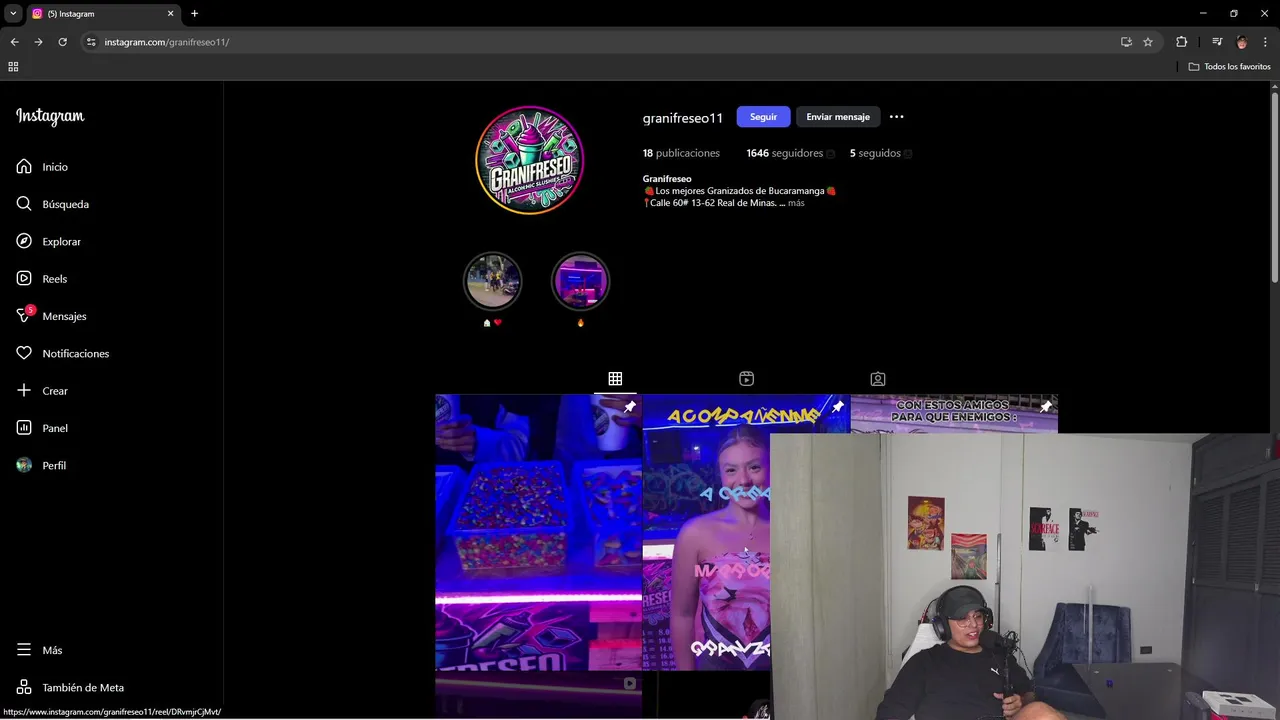Click the 18 publicaciones count
Screen dimensions: 1280x720
pyautogui.click(x=681, y=153)
